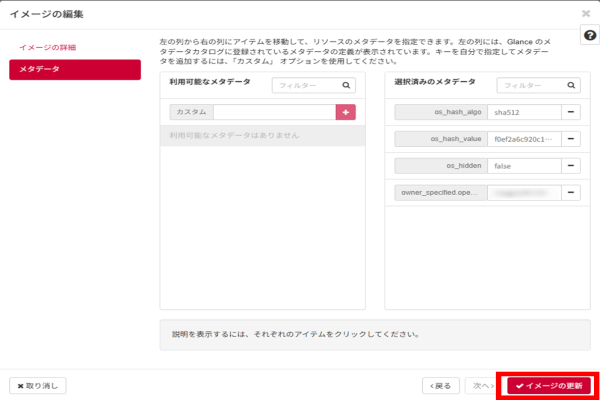Remove the os_hash_algo metadata entry
600x400 pixels.
pos(571,113)
